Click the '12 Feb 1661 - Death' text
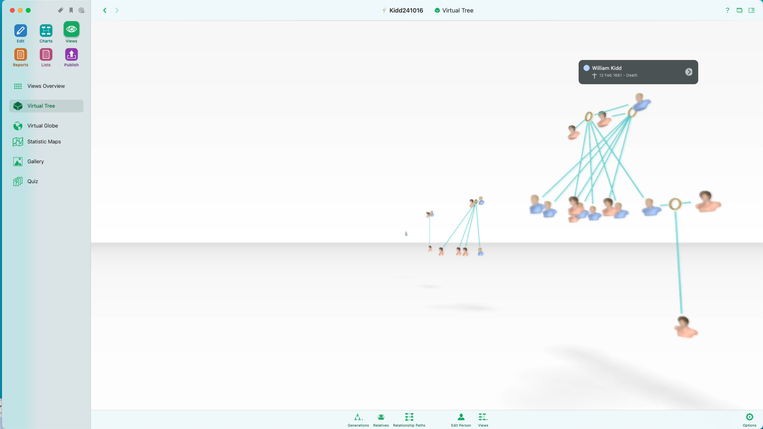The width and height of the screenshot is (763, 429). (618, 75)
